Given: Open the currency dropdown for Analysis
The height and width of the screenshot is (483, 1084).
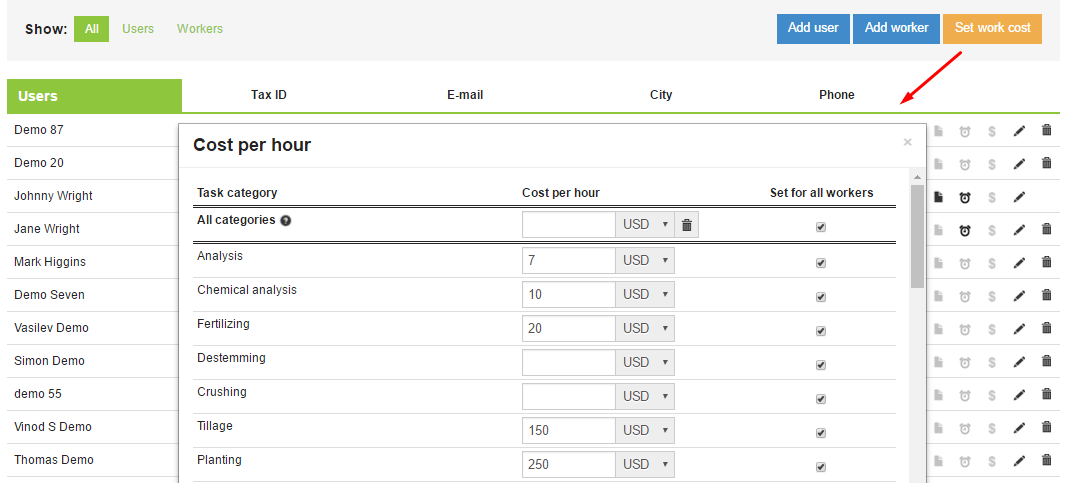Looking at the screenshot, I should coord(646,260).
